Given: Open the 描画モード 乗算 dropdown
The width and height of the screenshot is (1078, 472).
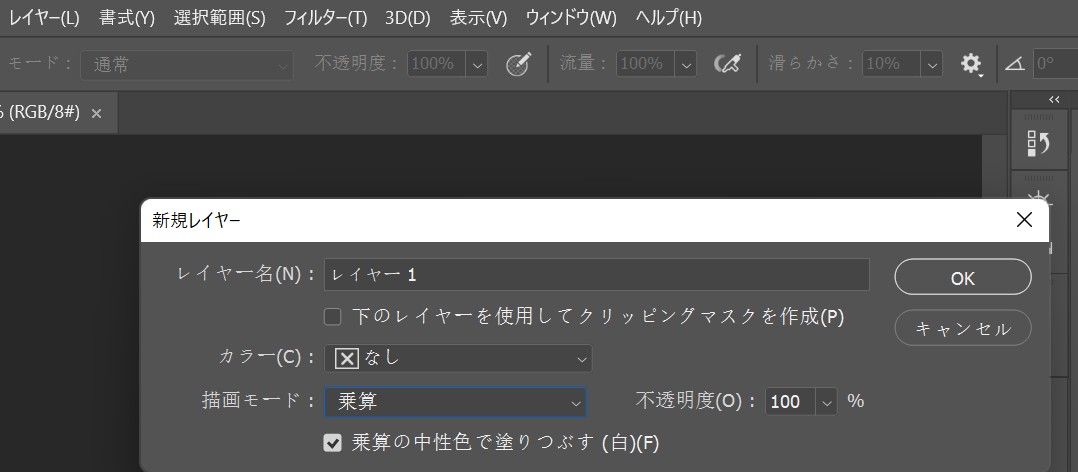Looking at the screenshot, I should 455,402.
